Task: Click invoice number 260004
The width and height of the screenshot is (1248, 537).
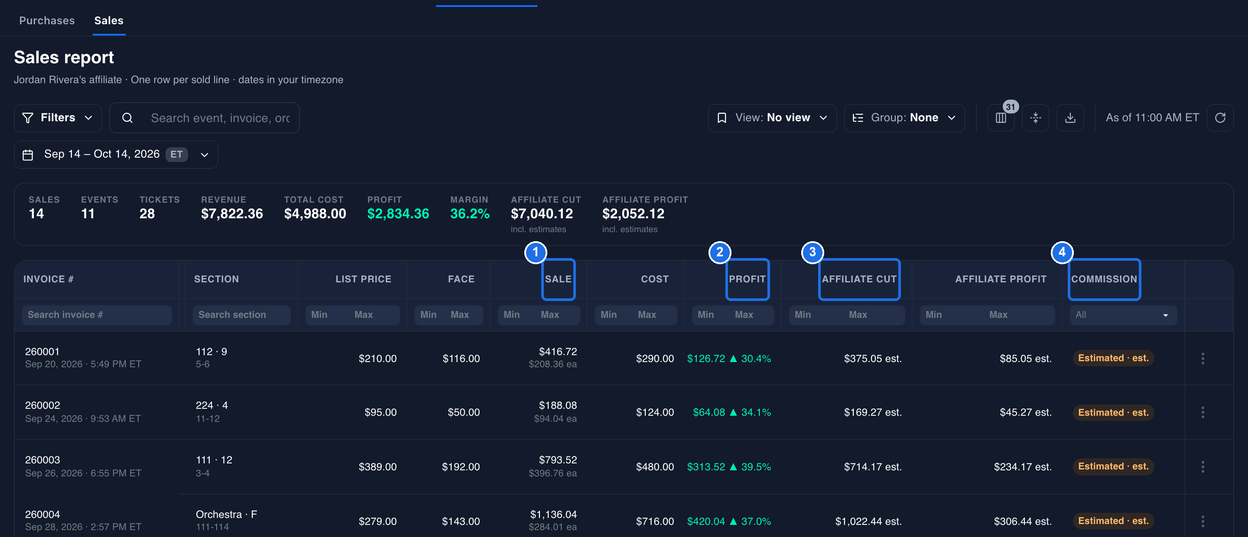Action: pyautogui.click(x=42, y=514)
